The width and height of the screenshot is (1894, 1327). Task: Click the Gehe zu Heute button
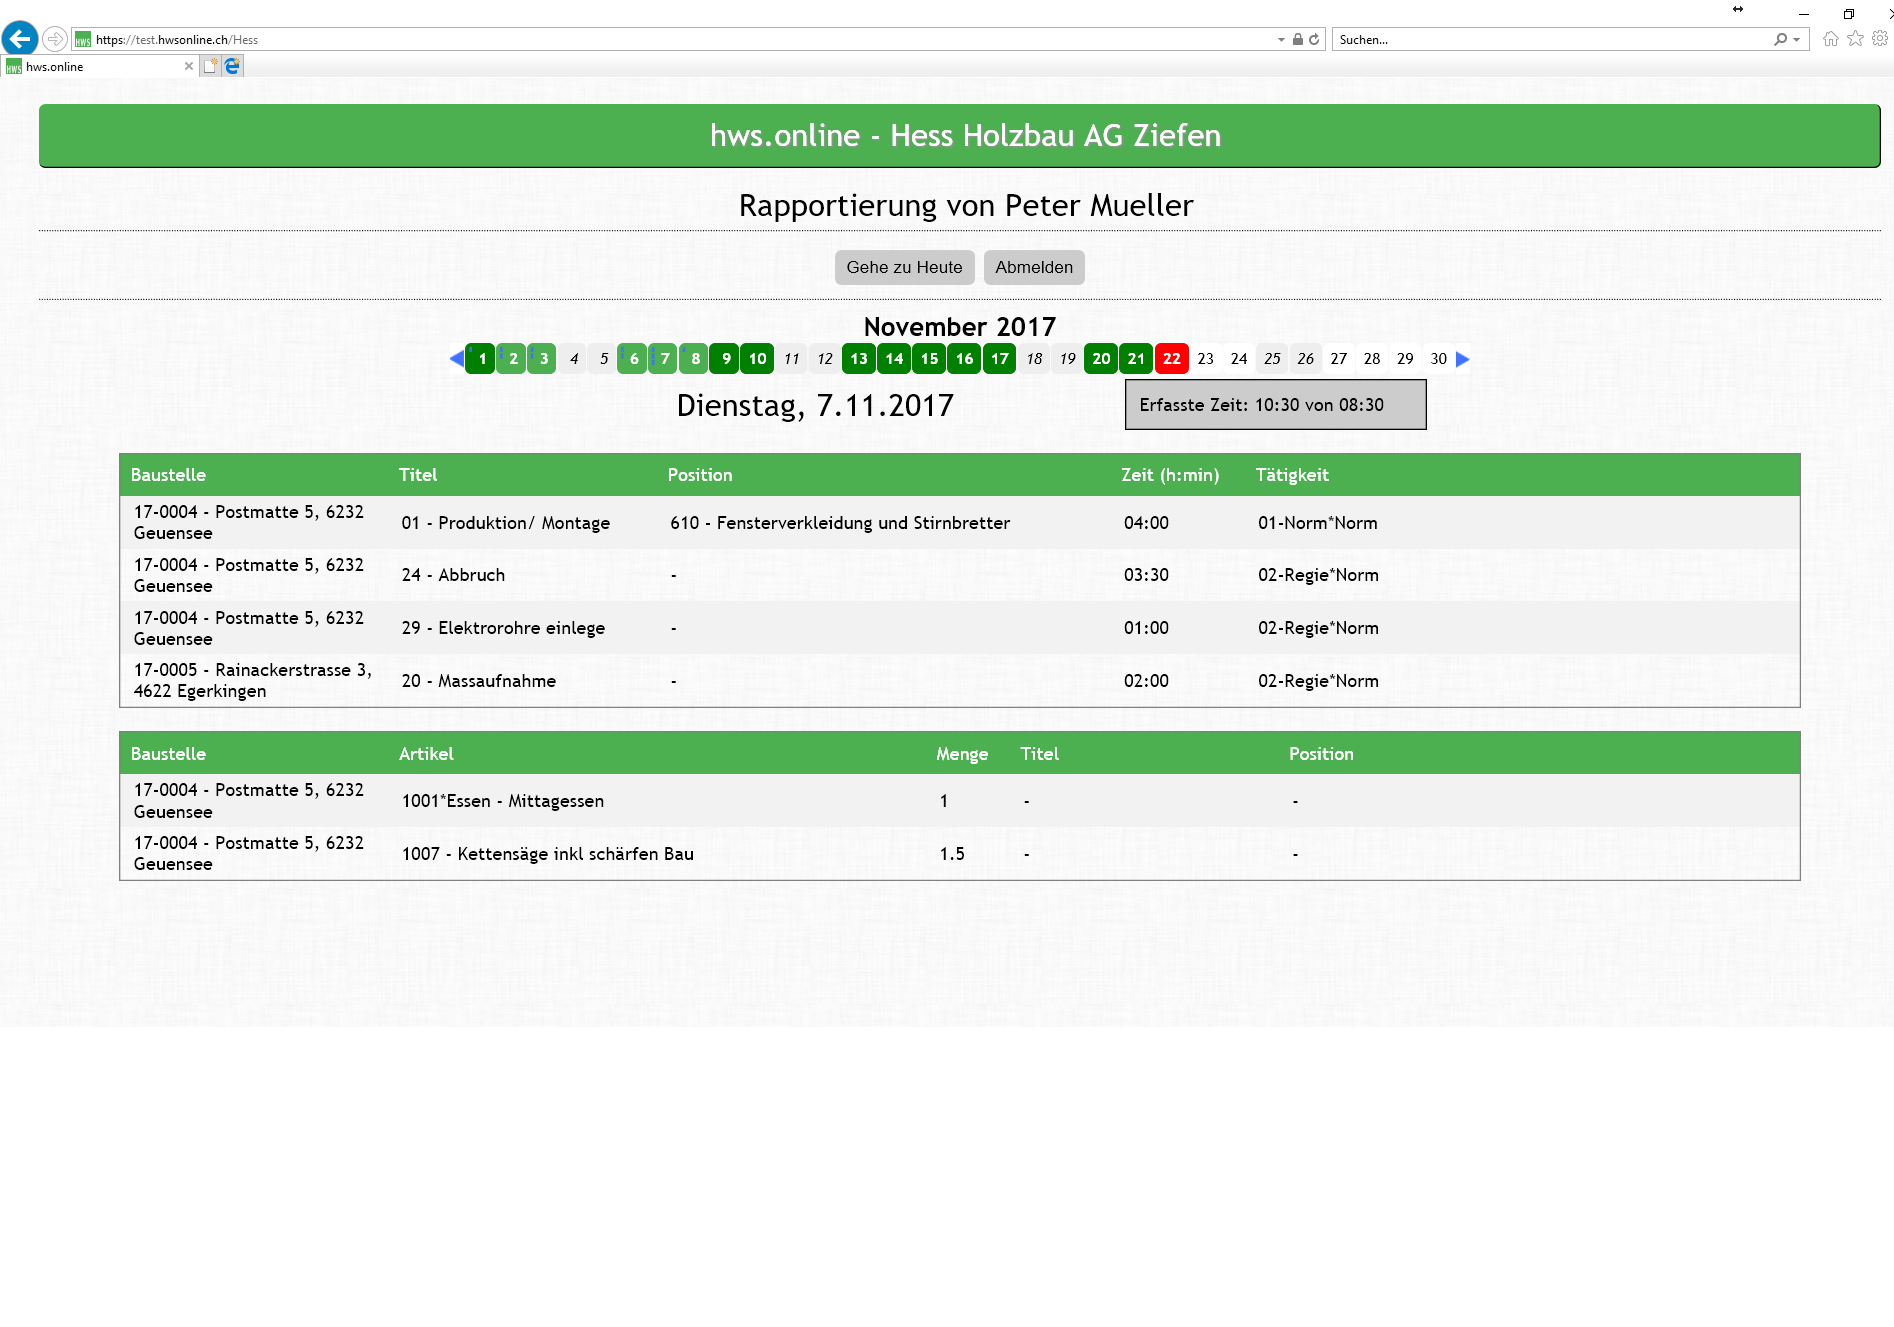(x=904, y=267)
